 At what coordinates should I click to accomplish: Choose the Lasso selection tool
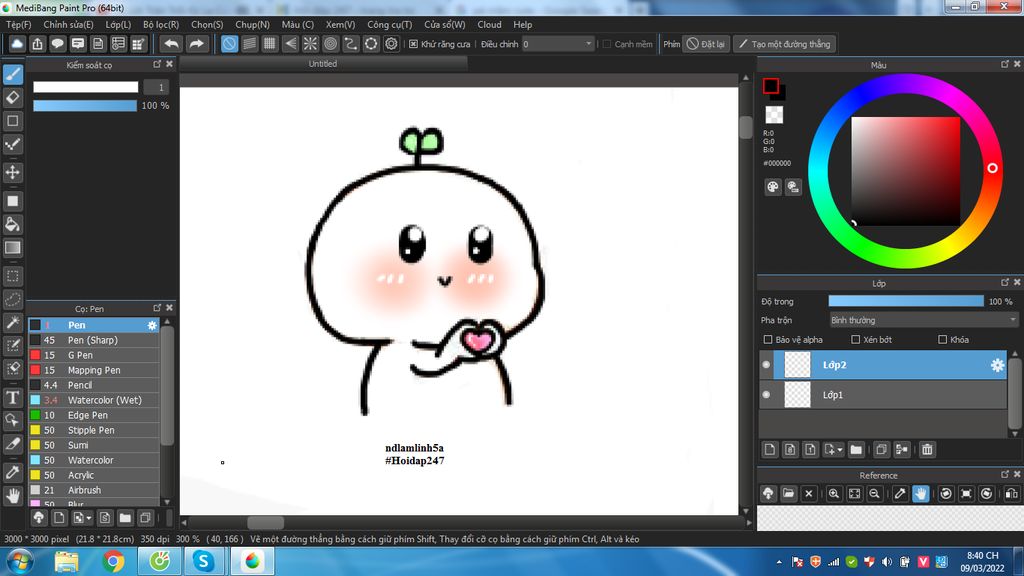coord(13,300)
